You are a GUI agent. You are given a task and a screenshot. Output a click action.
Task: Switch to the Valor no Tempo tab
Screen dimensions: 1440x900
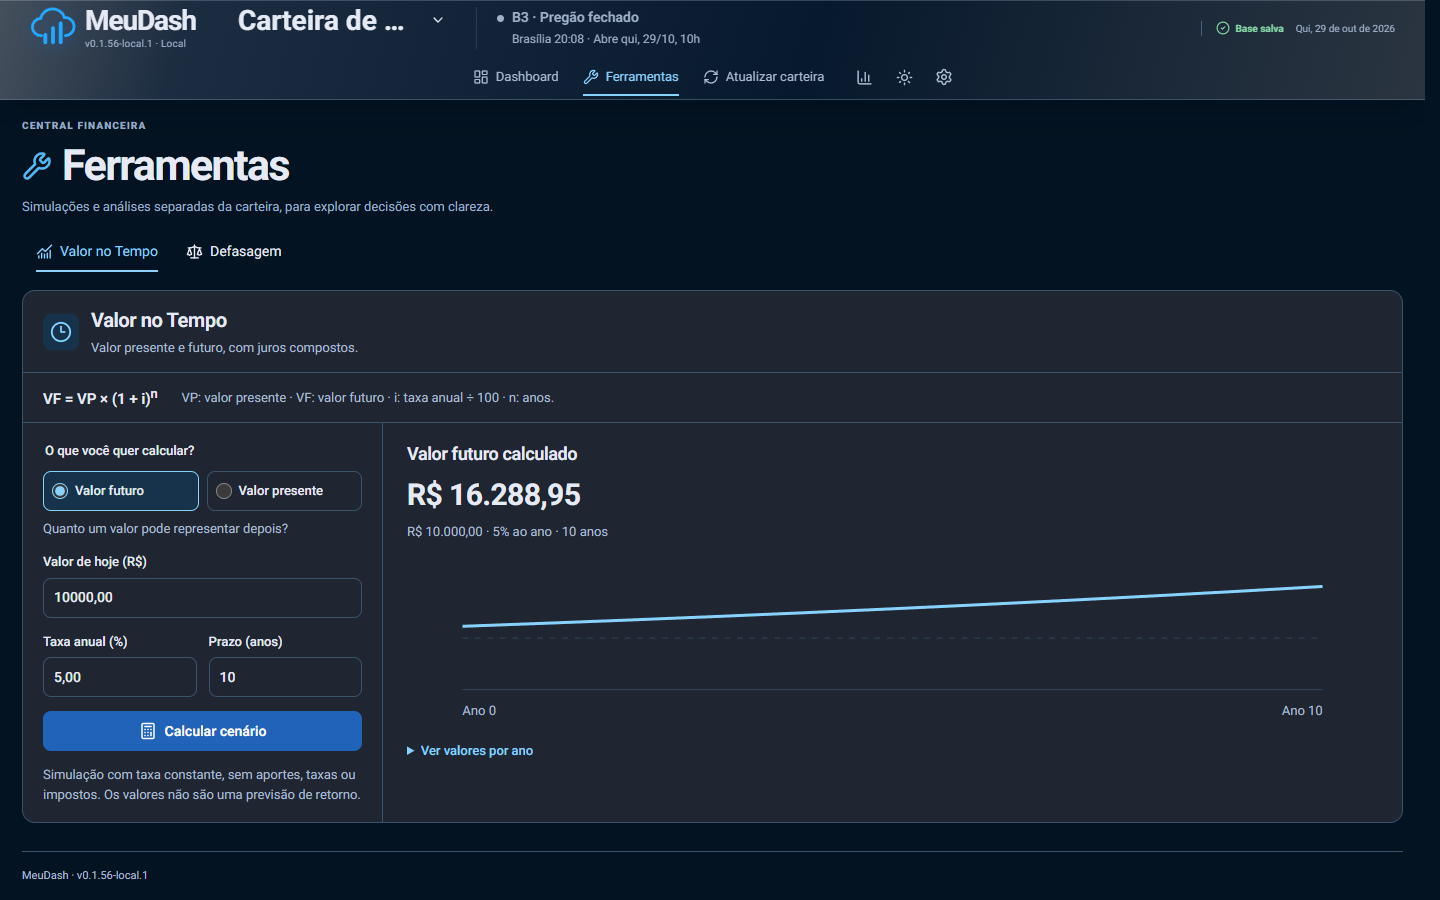(x=97, y=252)
